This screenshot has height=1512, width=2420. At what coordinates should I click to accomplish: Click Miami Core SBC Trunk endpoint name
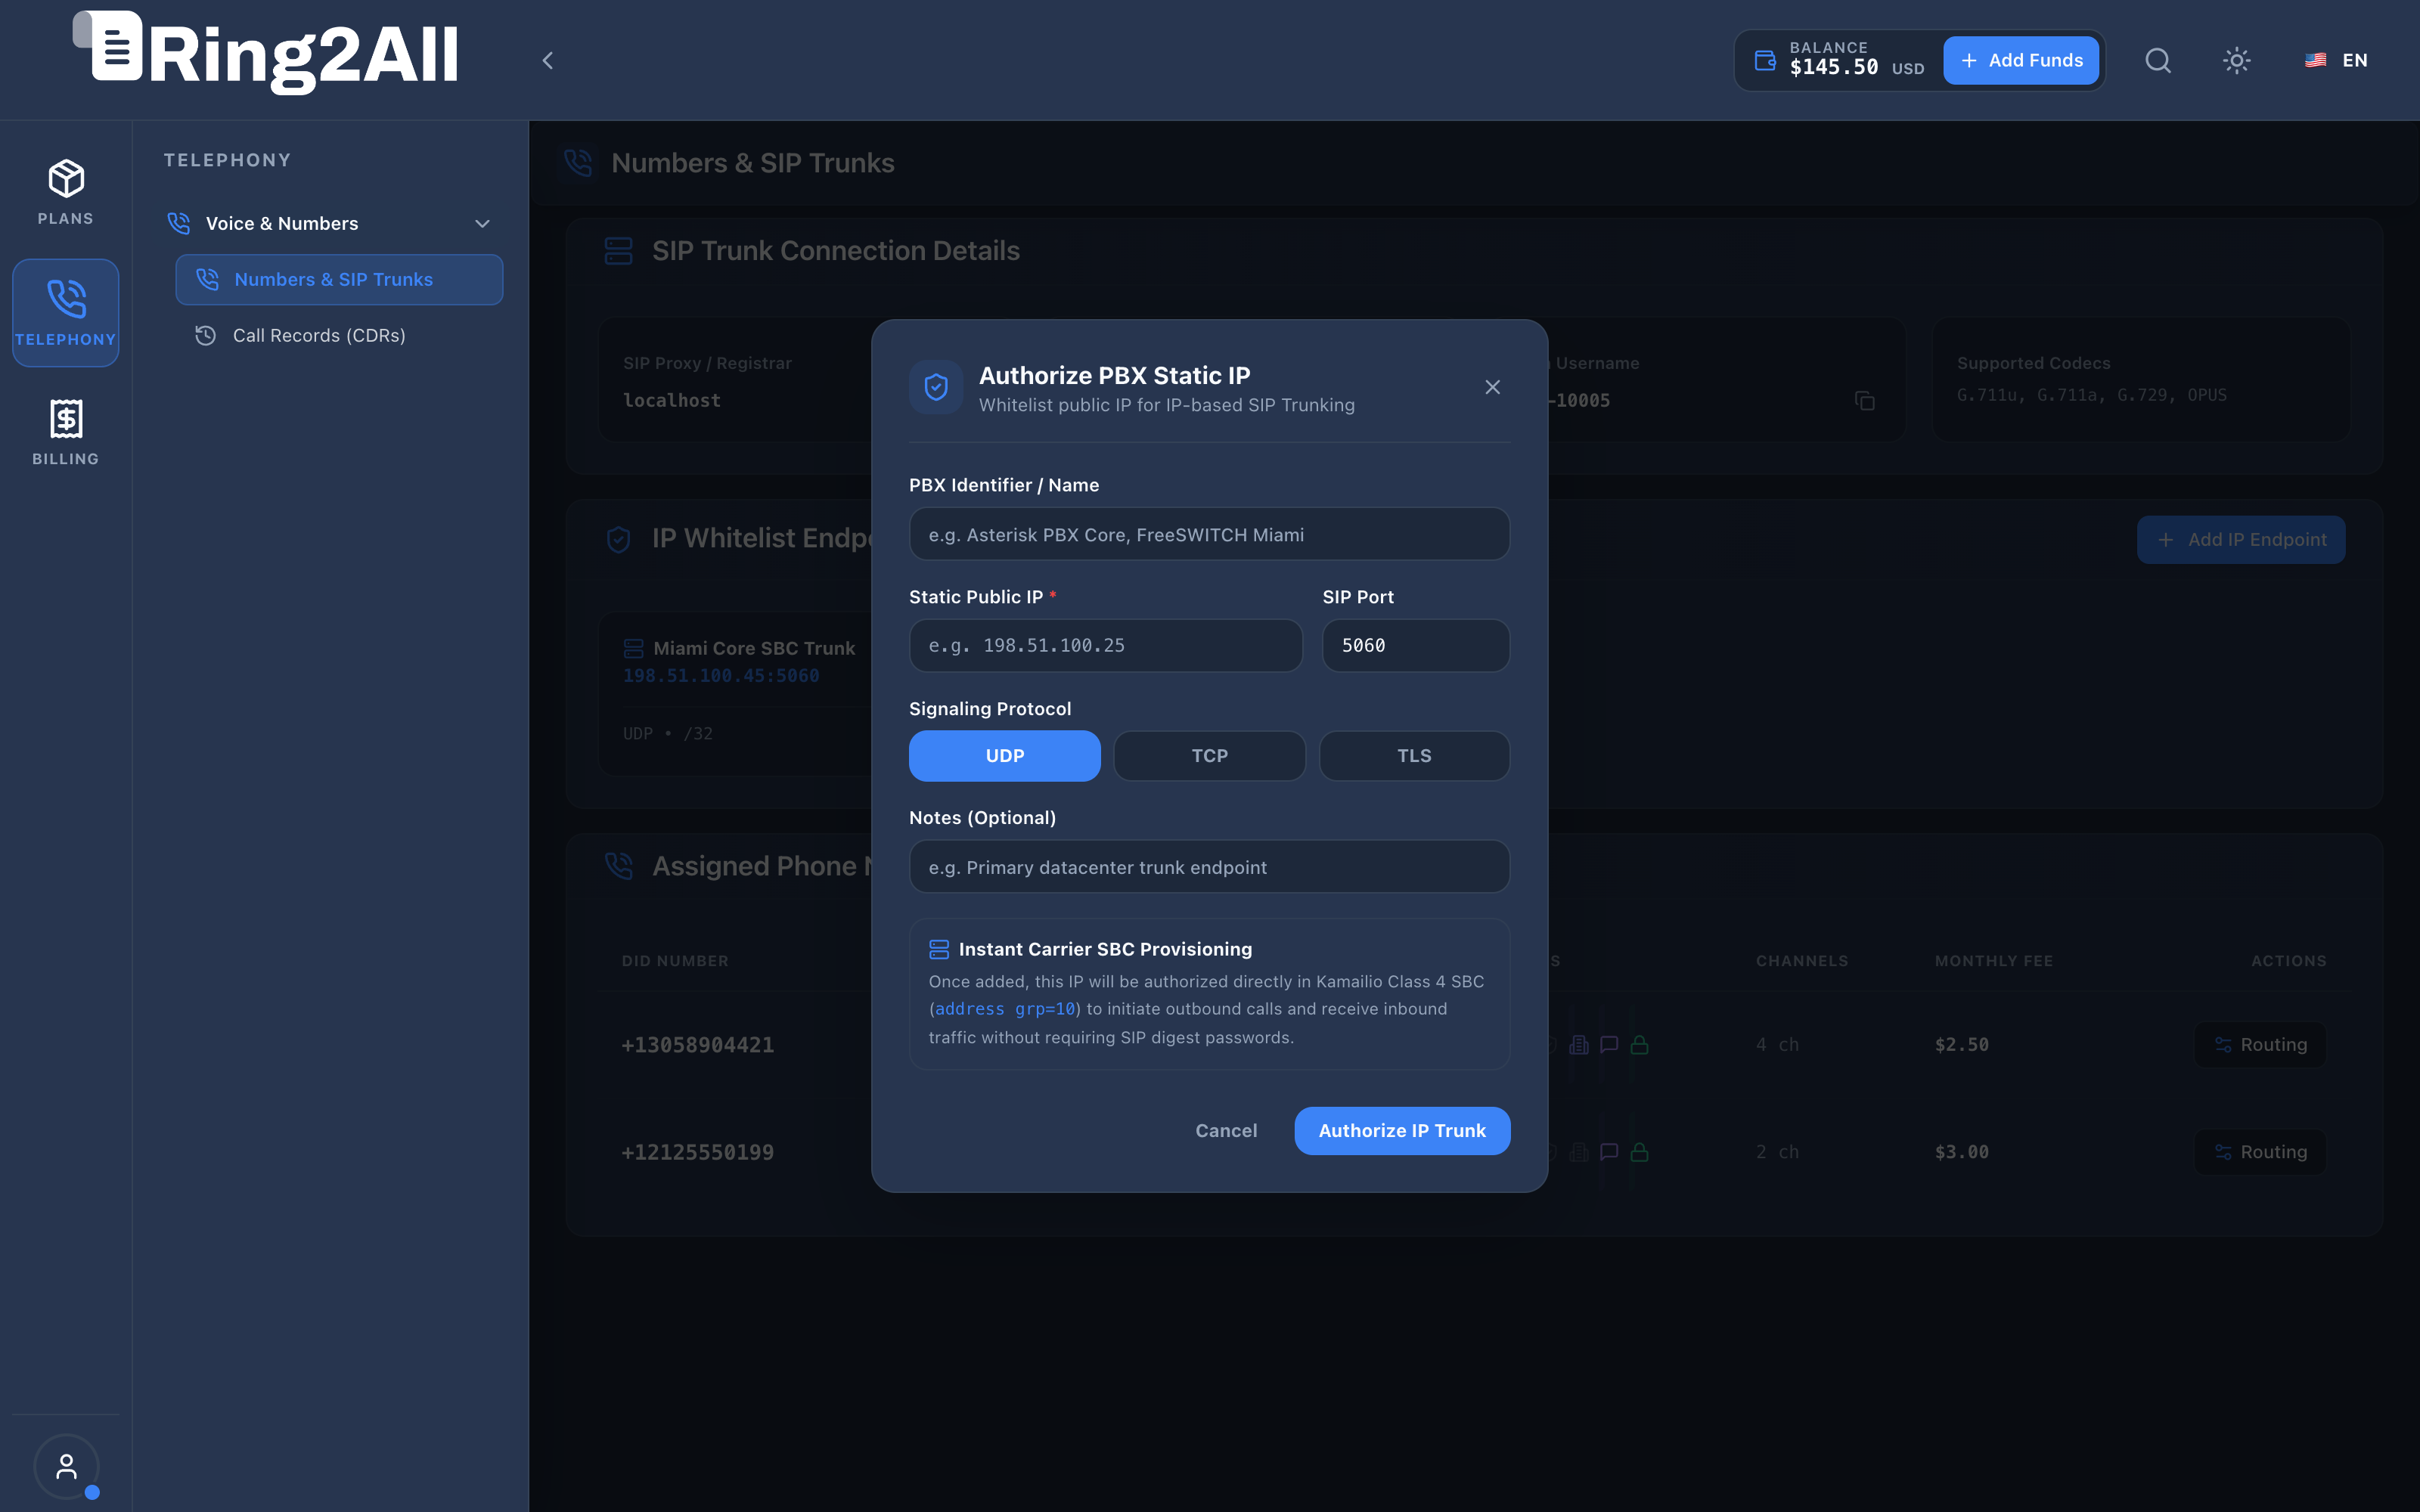click(x=754, y=648)
